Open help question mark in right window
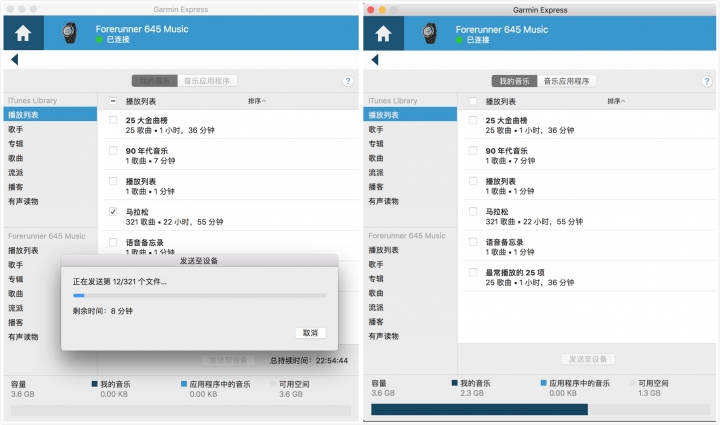Viewport: 720px width, 425px height. [707, 82]
